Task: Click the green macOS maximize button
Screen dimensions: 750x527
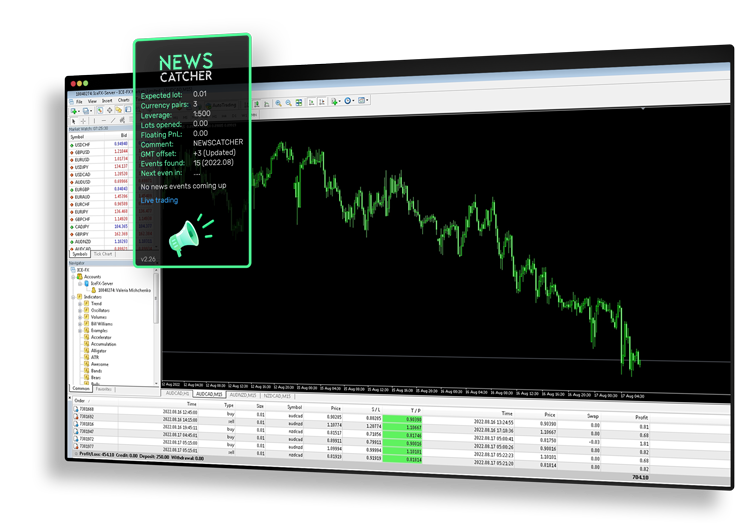Action: [x=87, y=85]
